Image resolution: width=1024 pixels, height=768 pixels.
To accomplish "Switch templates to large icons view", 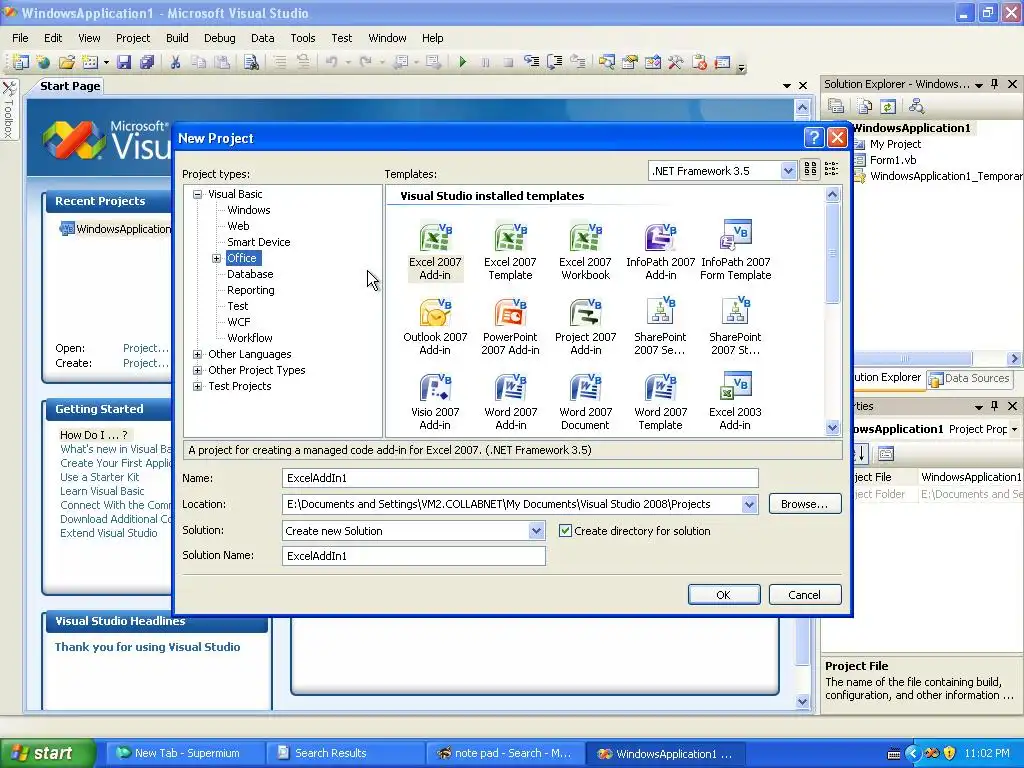I will 810,170.
